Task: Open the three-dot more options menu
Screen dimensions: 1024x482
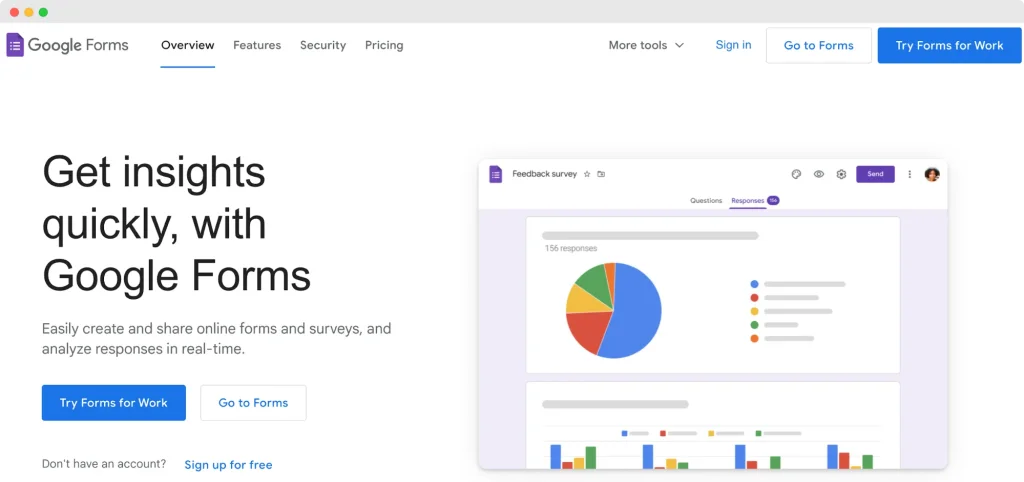Action: coord(909,174)
